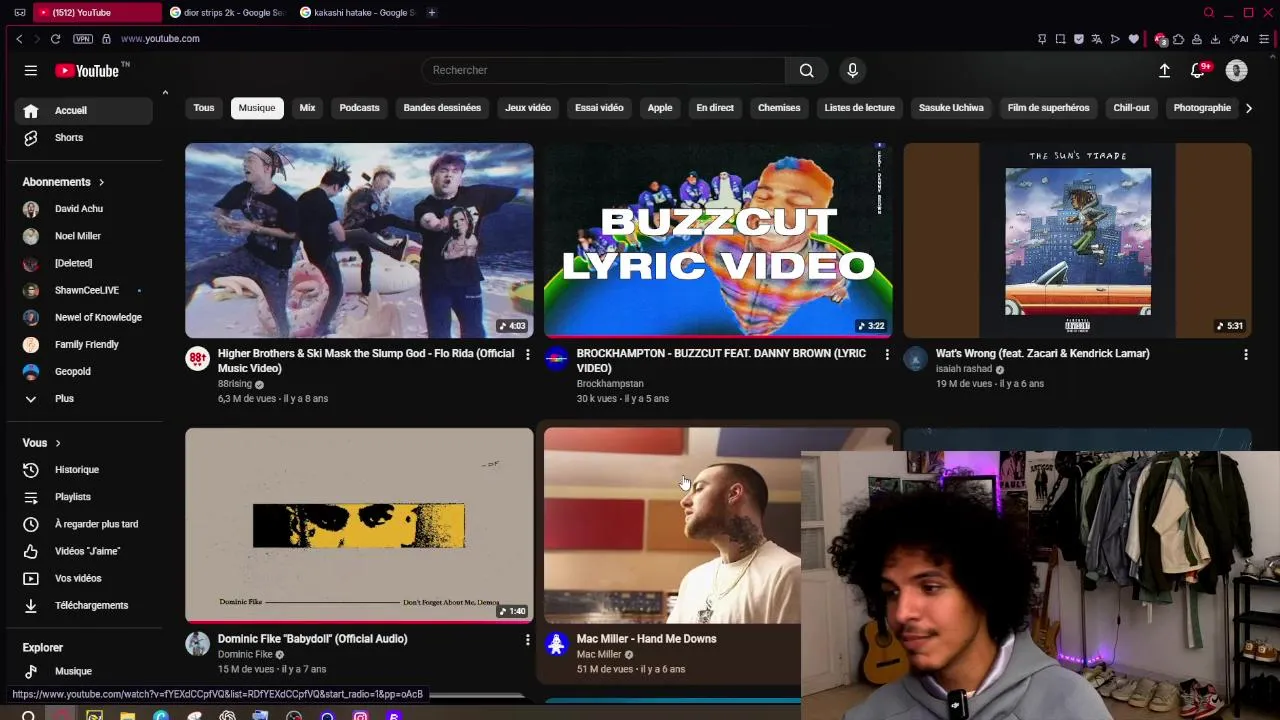Open the create/upload video icon
Screen dimensions: 1280x720
coord(1164,70)
